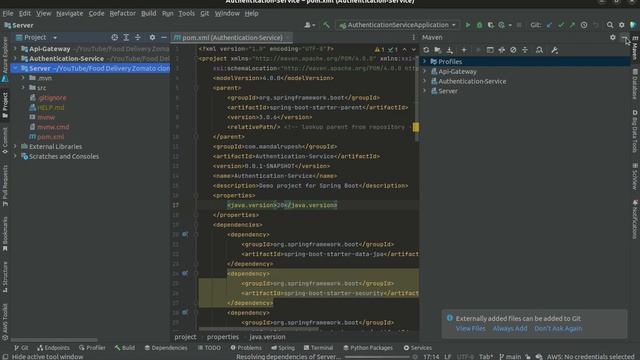Download sources and documentation in the Maven toolbar
The width and height of the screenshot is (640, 360).
click(x=449, y=50)
